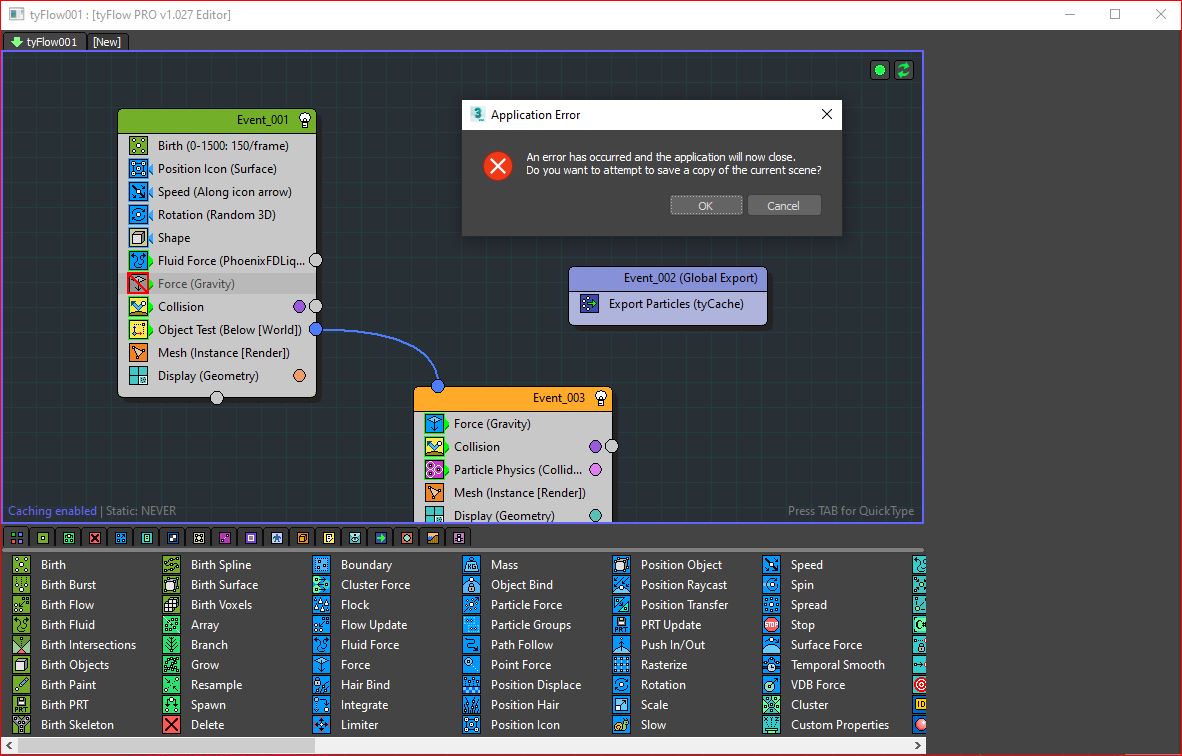The image size is (1182, 756).
Task: Click the teal circle on Event_003 Display (Geometry)
Action: coord(596,516)
